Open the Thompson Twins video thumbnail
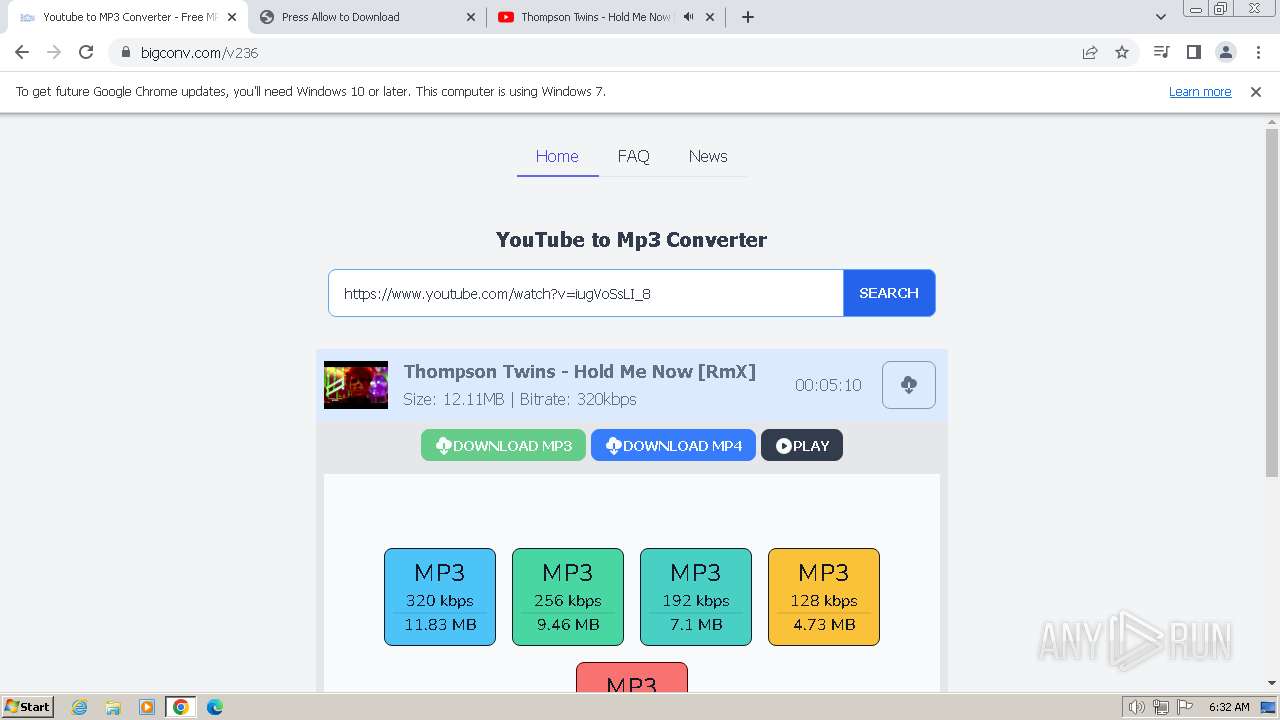The image size is (1280, 720). coord(356,385)
